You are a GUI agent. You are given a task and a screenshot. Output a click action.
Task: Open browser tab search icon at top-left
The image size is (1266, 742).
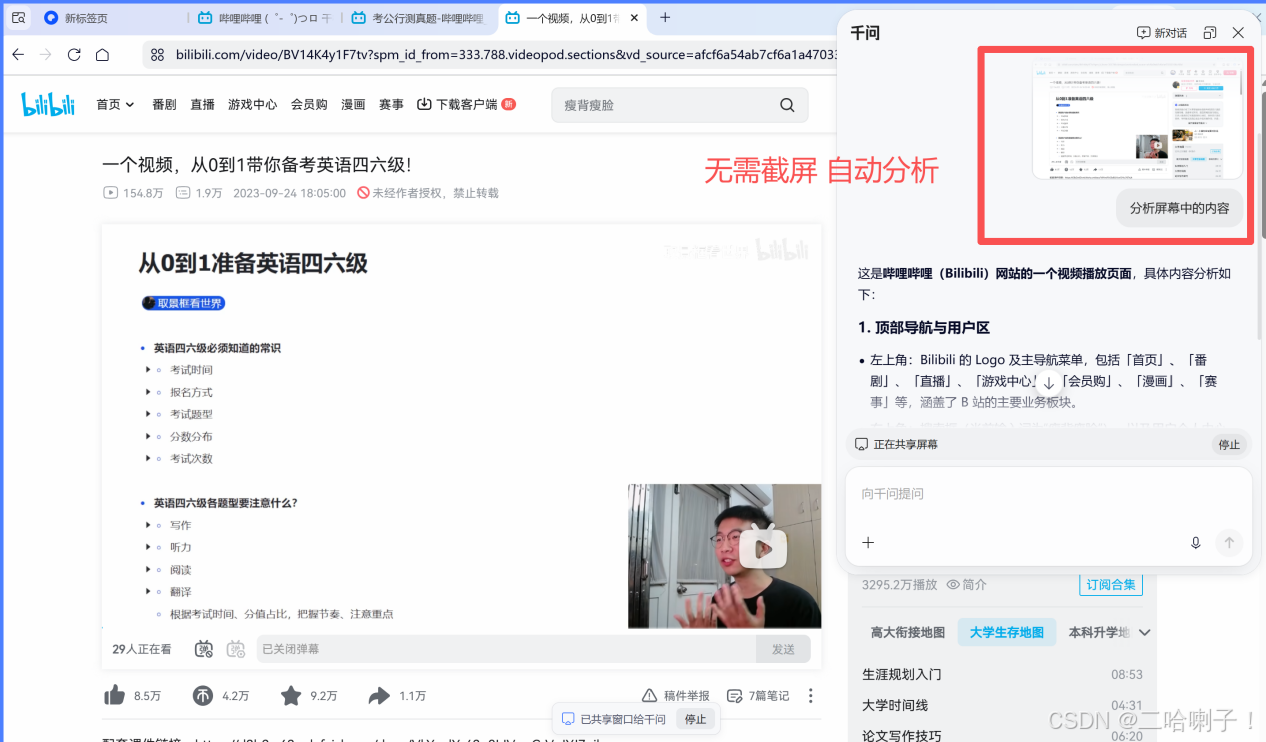(18, 17)
